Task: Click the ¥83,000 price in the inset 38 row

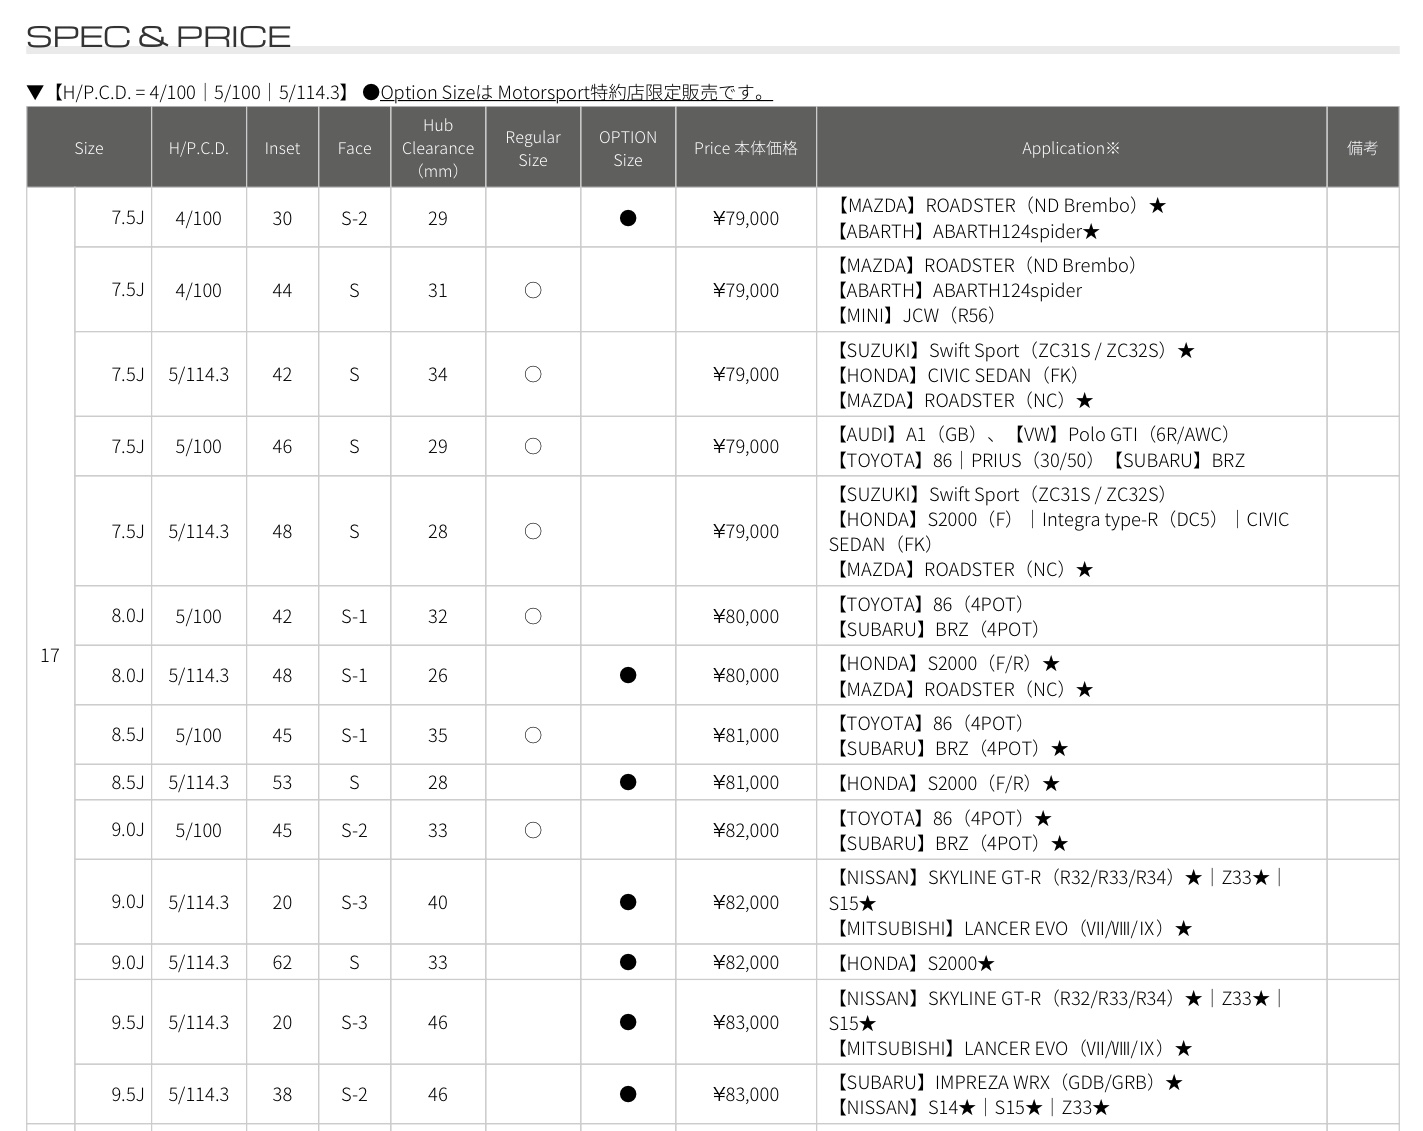Action: (x=746, y=1094)
